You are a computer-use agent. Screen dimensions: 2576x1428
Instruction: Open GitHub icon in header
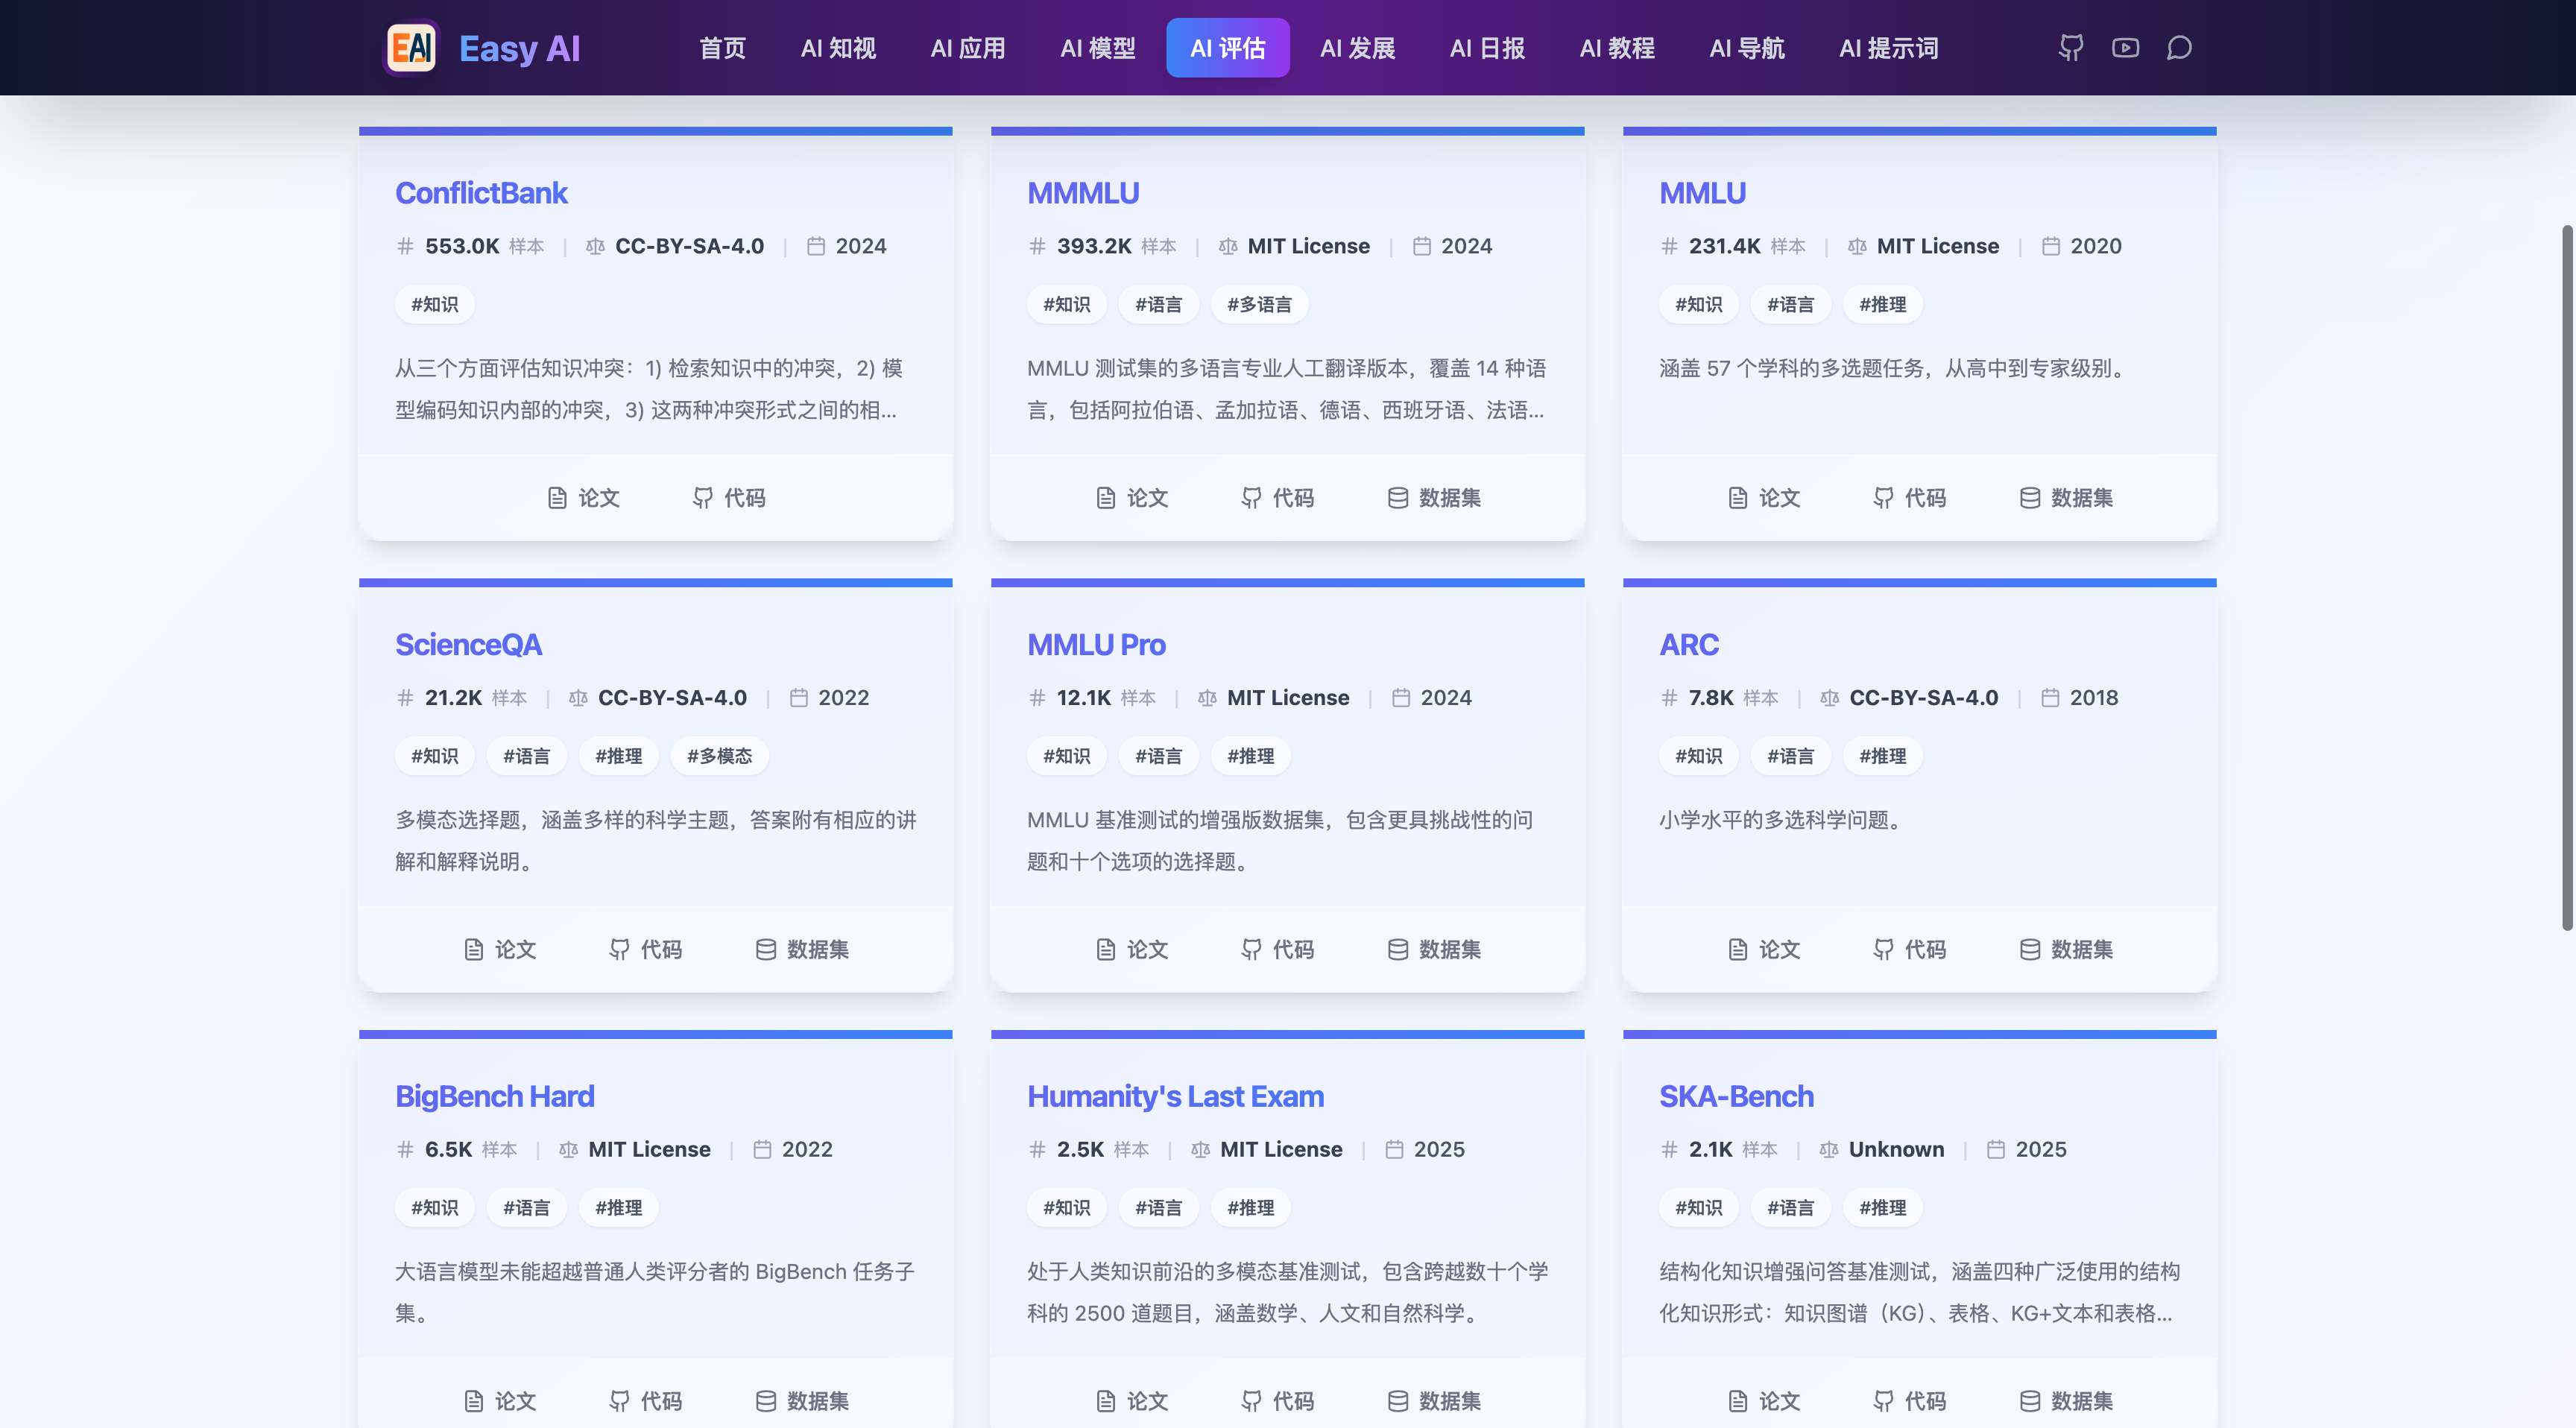click(2071, 48)
